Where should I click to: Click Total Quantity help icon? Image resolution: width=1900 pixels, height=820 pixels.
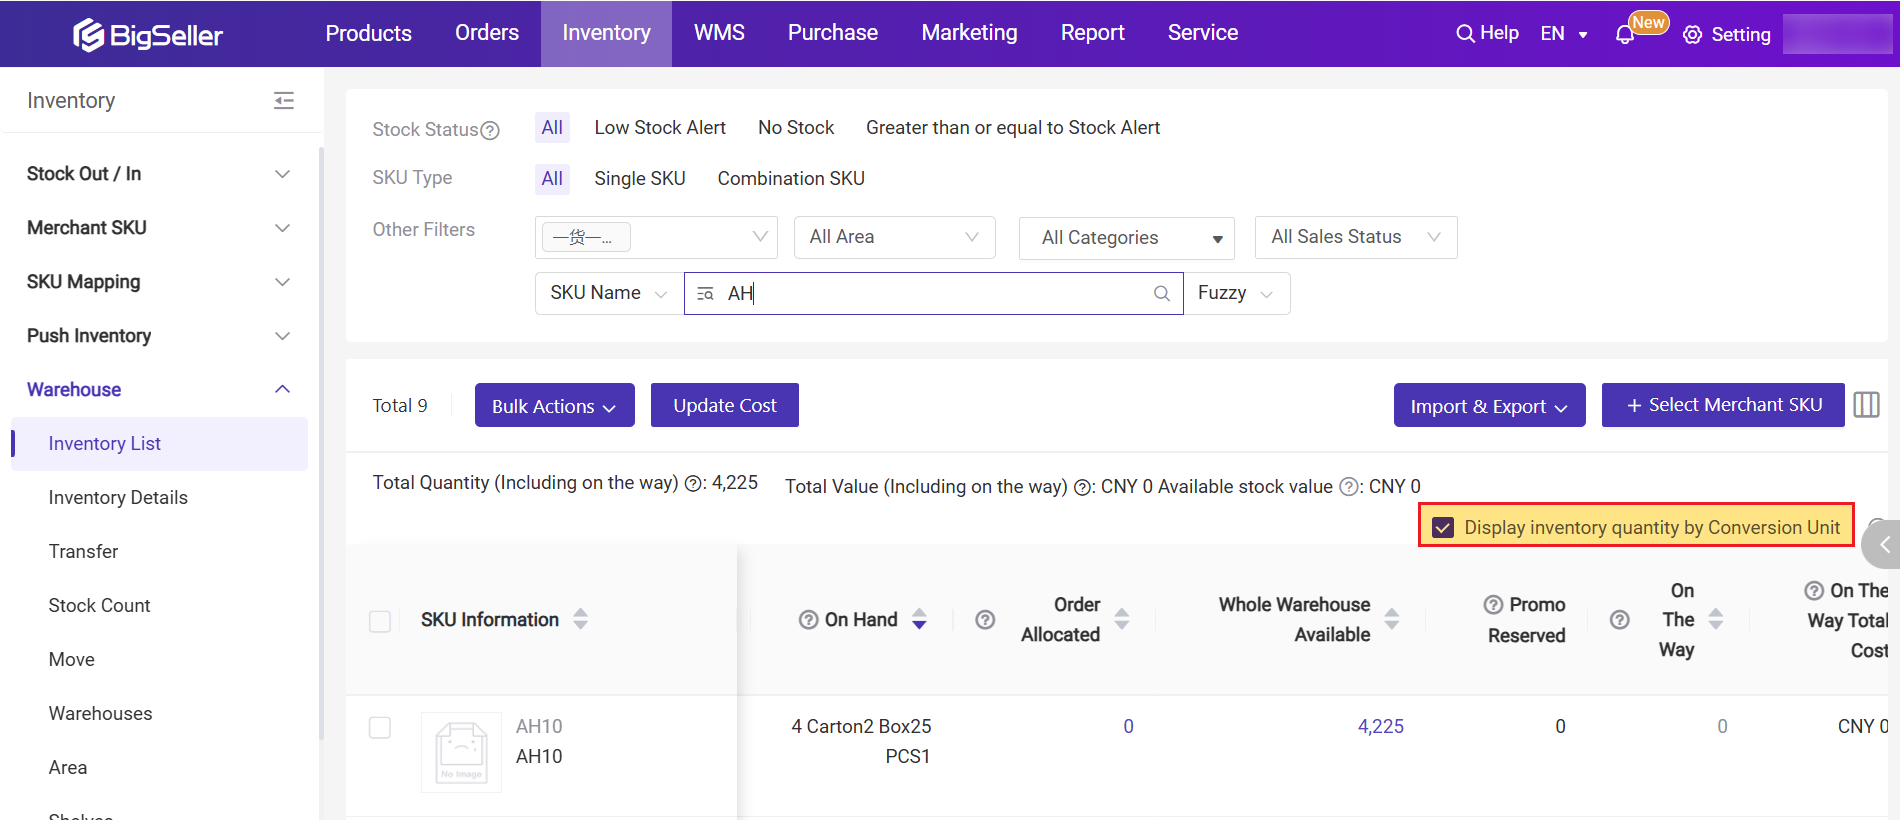pyautogui.click(x=694, y=484)
